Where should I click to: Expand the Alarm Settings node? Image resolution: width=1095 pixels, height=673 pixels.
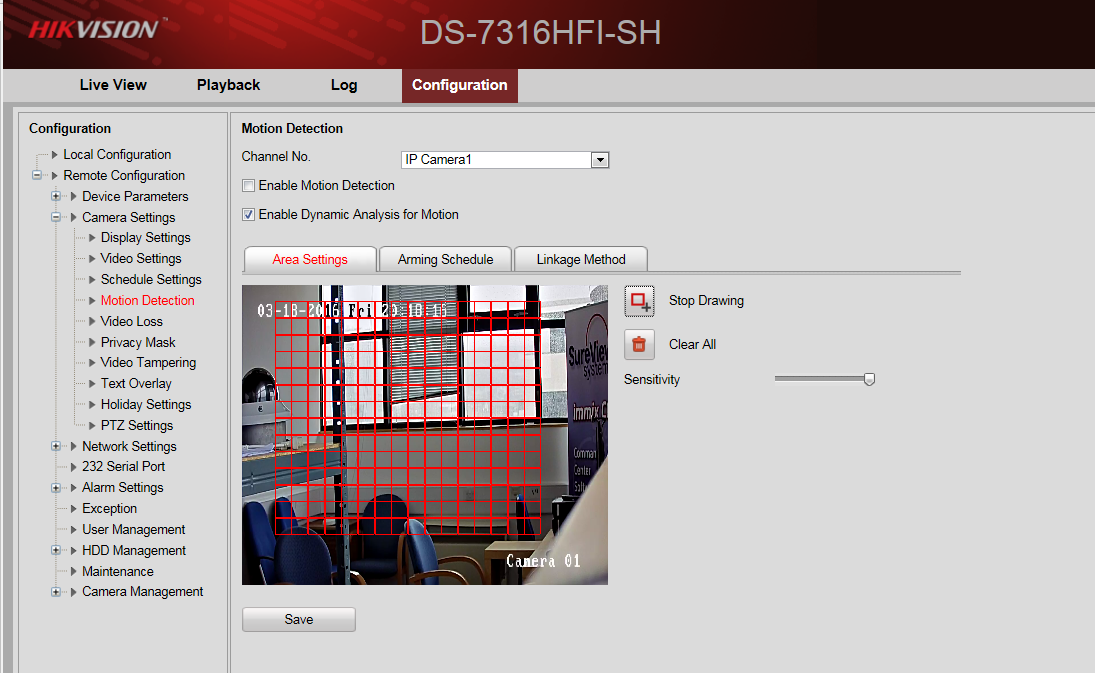[56, 488]
